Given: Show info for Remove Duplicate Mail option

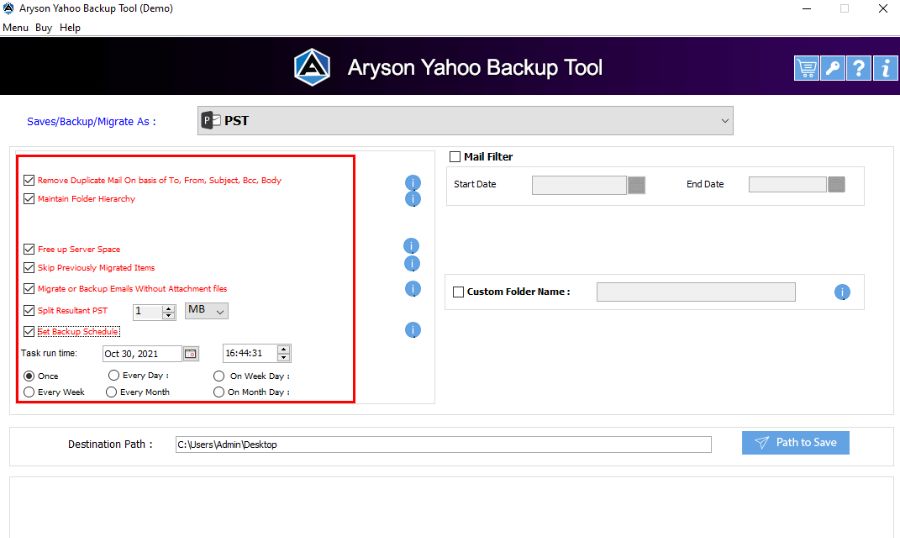Looking at the screenshot, I should (x=413, y=183).
